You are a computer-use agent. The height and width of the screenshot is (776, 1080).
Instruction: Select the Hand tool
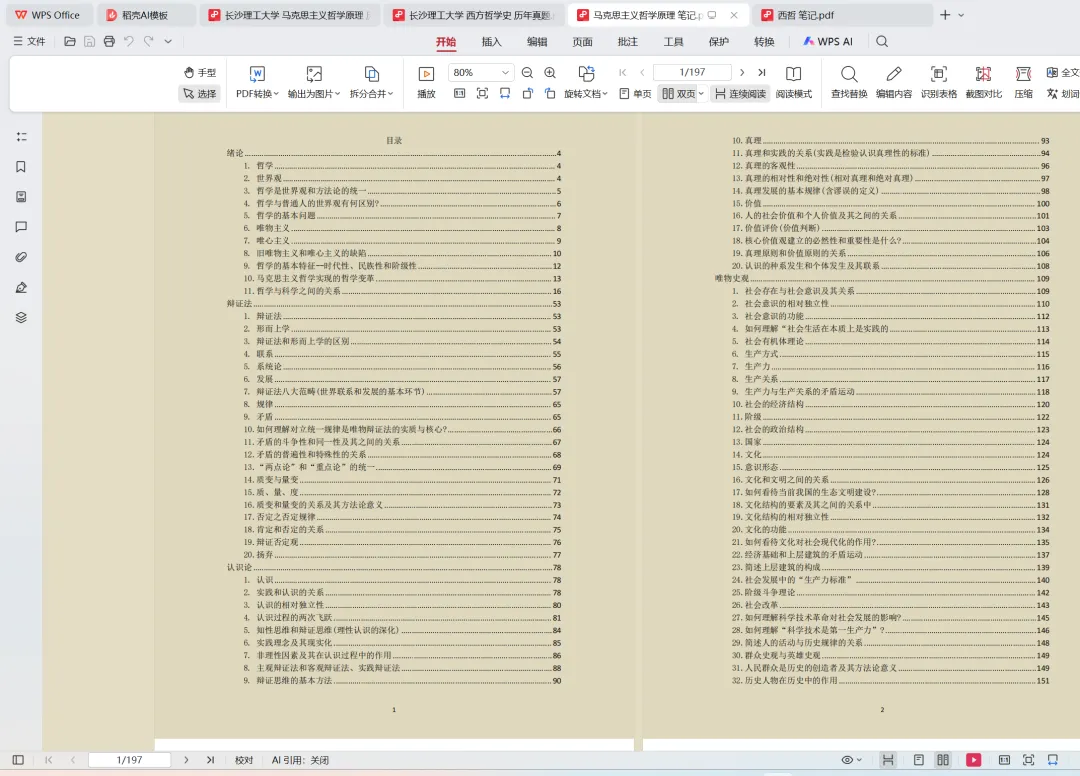coord(200,72)
